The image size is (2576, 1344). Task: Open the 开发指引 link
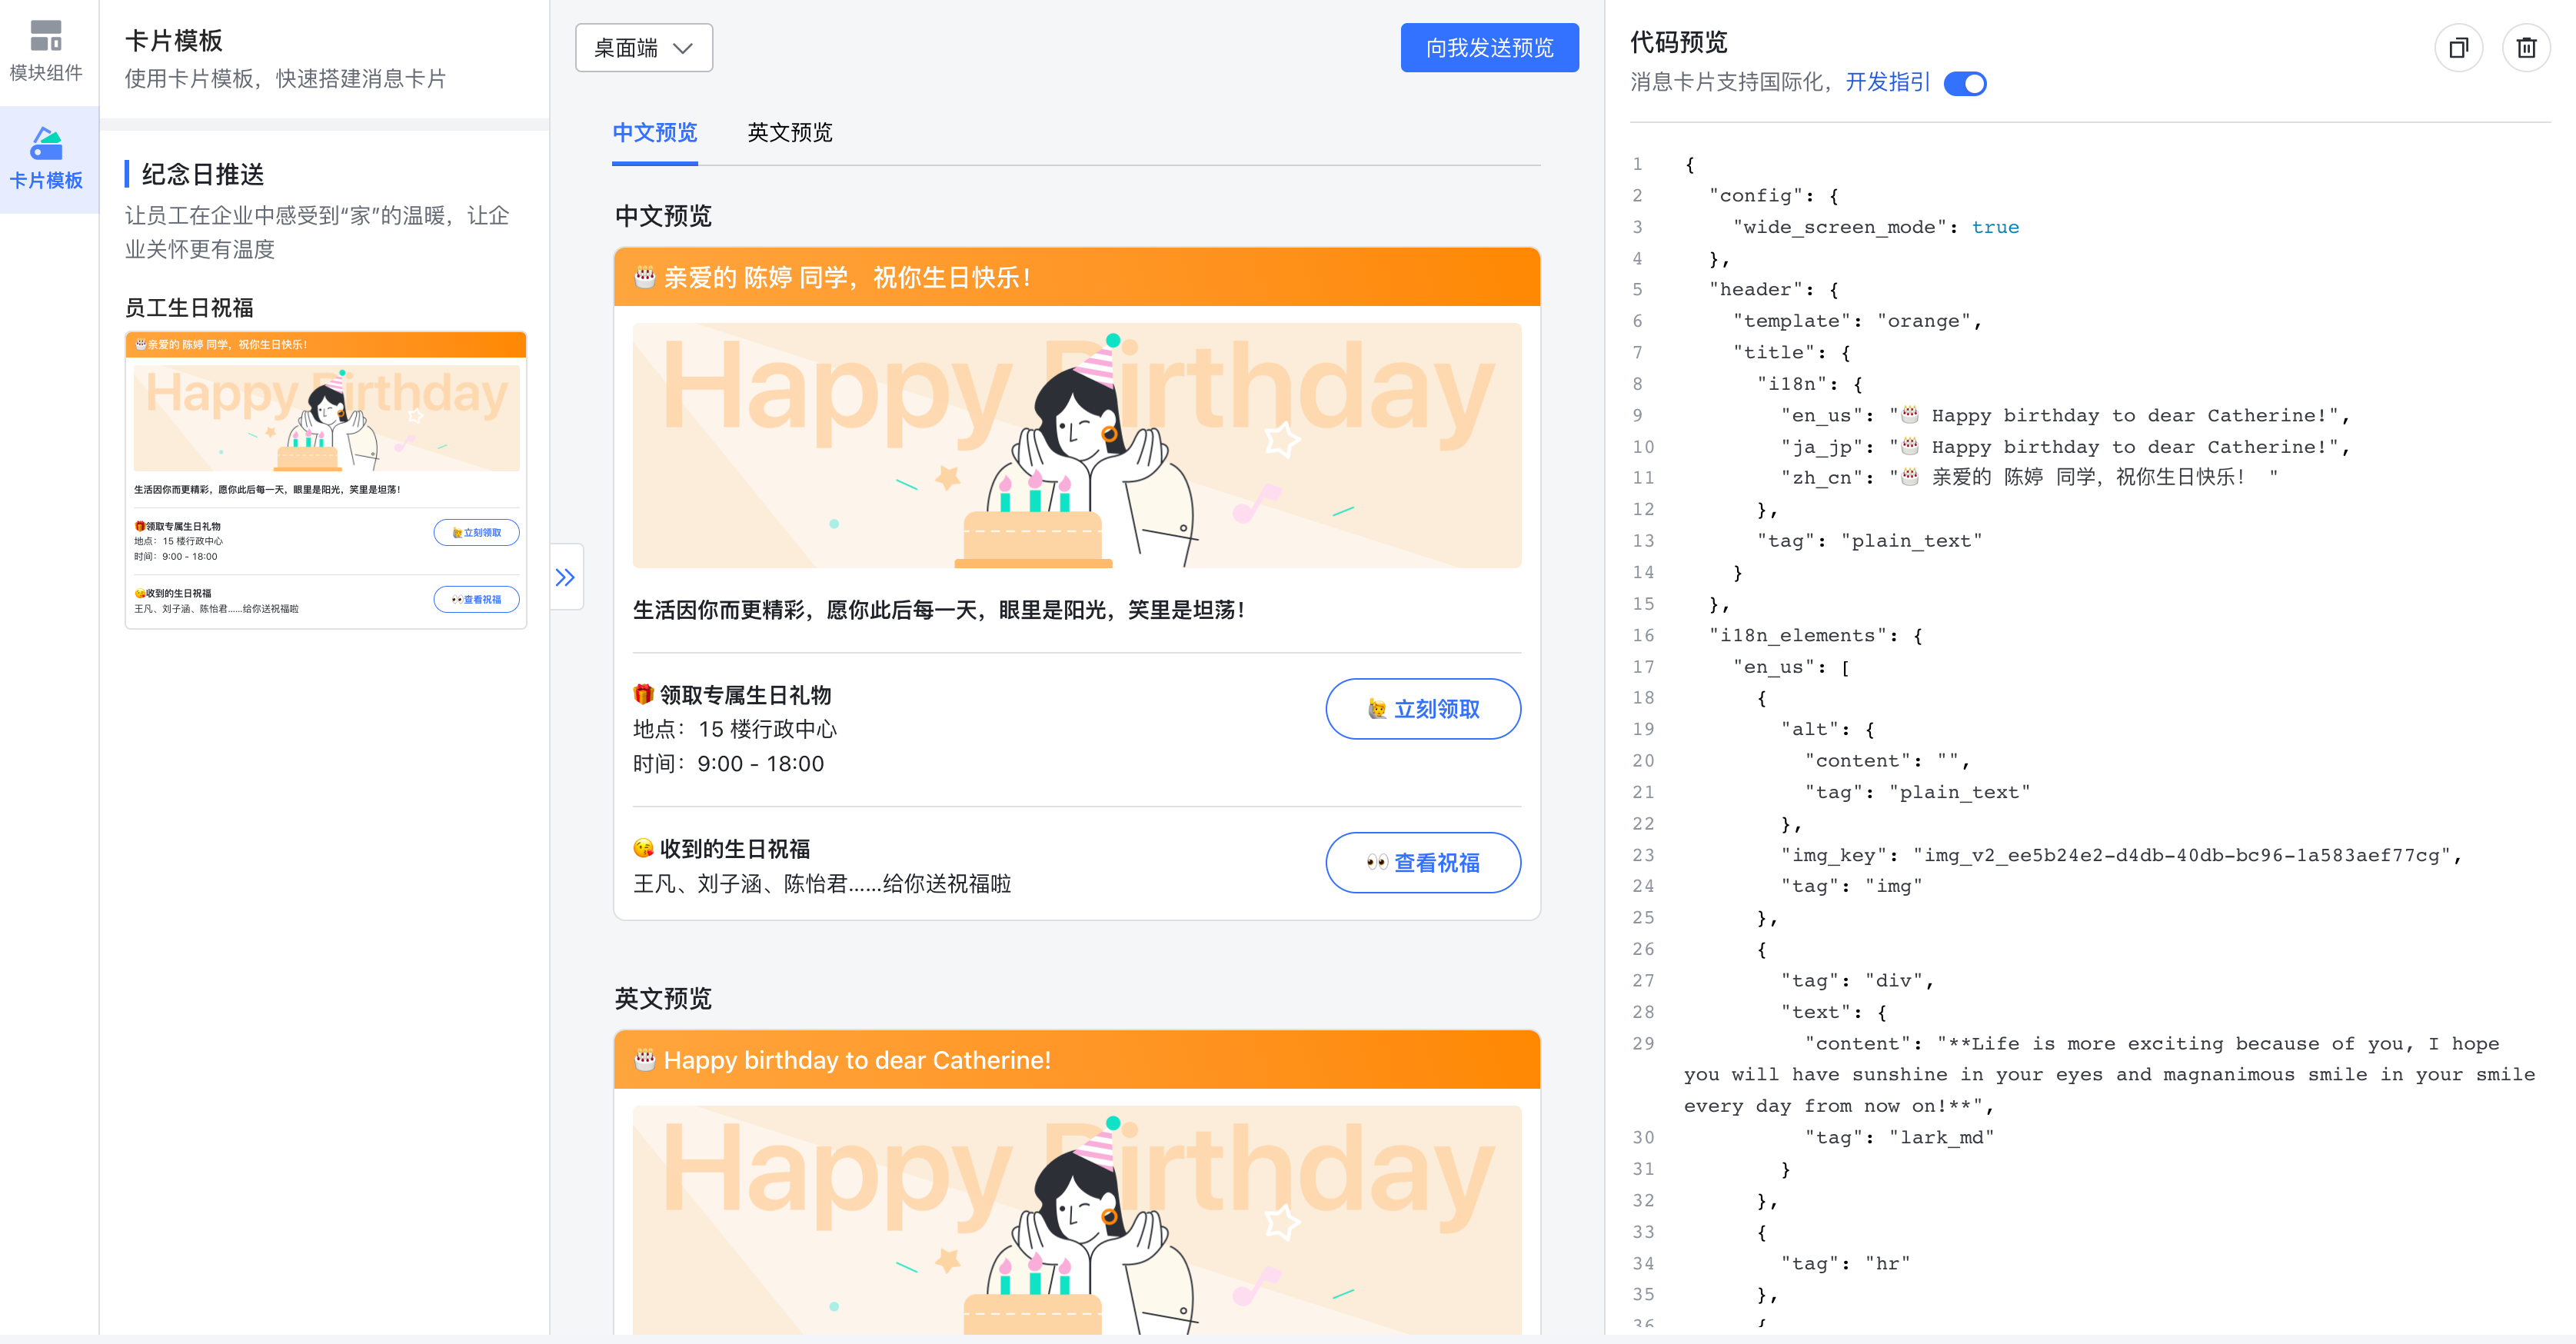[x=1888, y=82]
